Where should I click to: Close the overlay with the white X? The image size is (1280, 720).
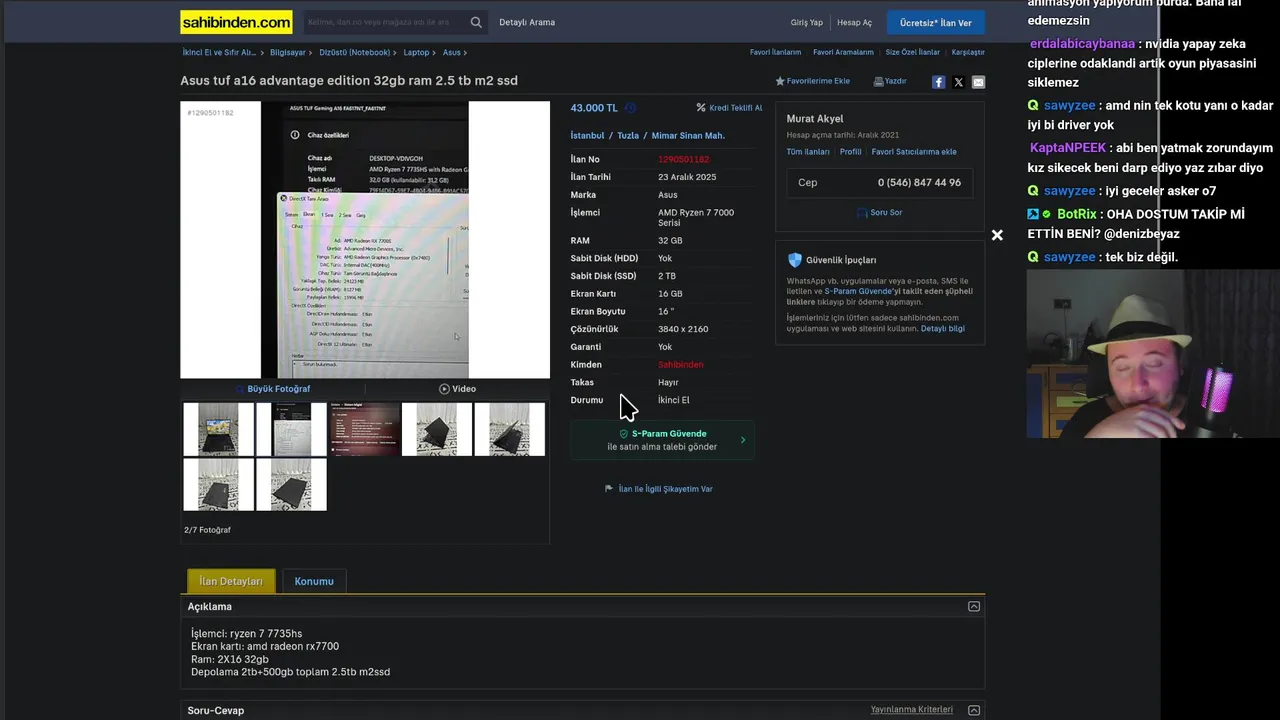997,235
